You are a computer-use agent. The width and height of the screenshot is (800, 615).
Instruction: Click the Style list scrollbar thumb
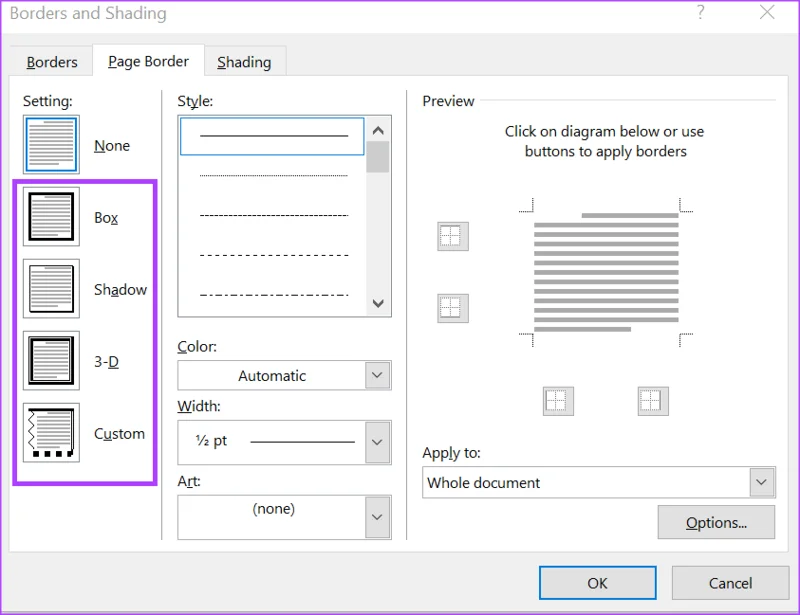378,157
